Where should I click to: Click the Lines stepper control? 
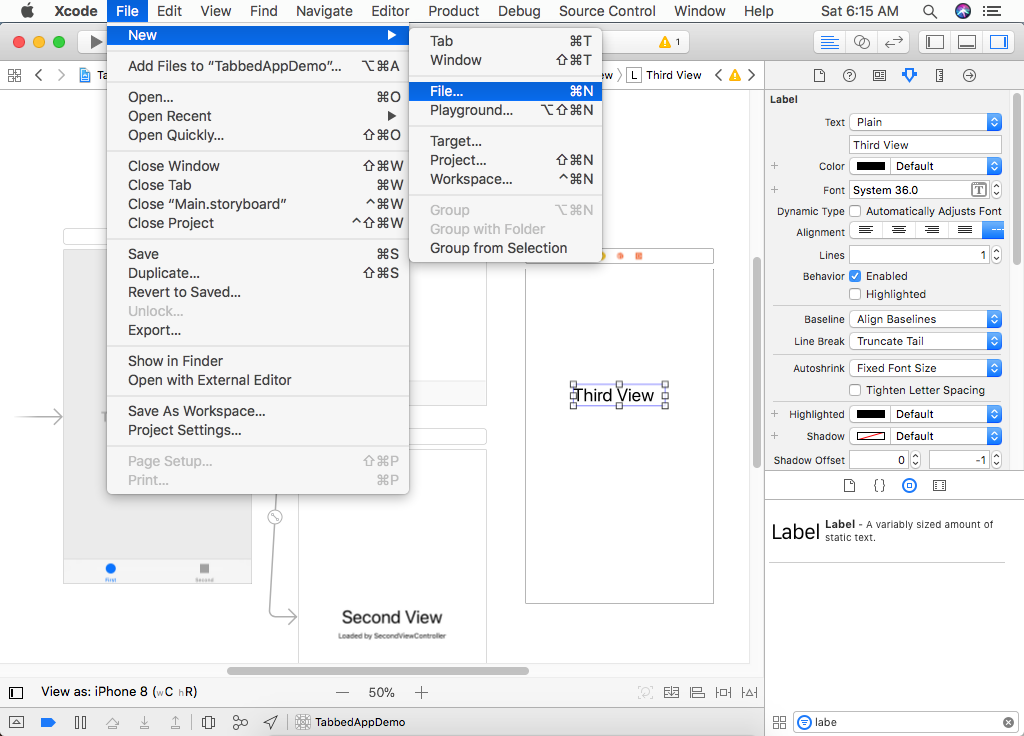click(x=996, y=255)
